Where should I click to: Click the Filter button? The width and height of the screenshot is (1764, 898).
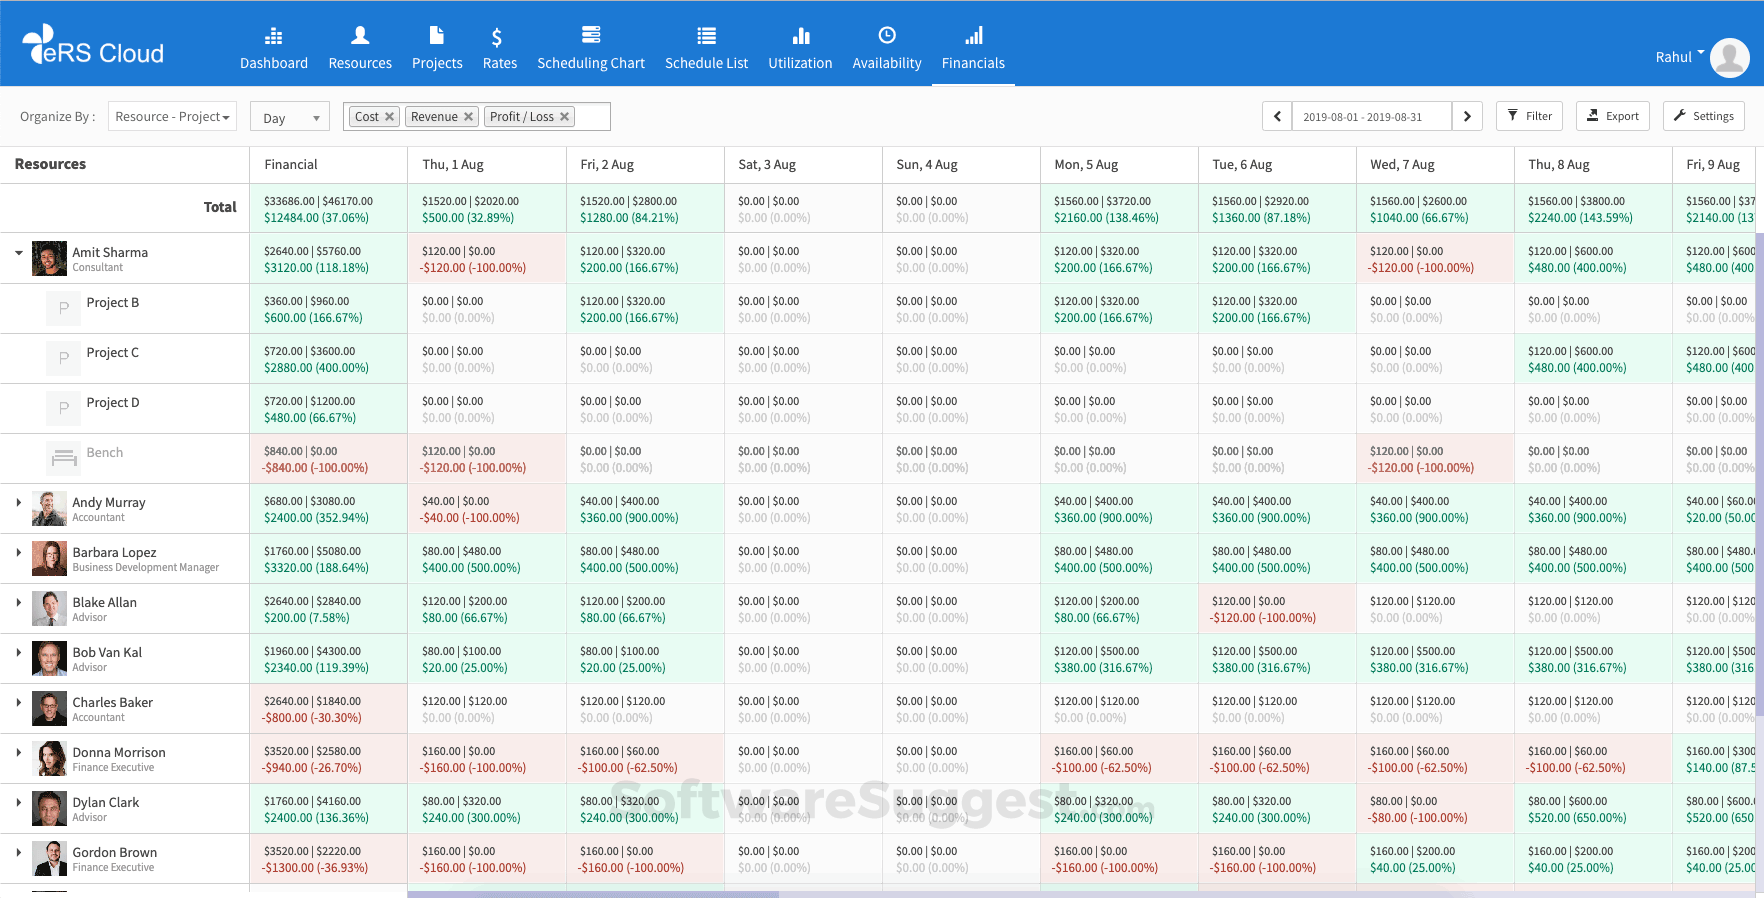(1529, 116)
